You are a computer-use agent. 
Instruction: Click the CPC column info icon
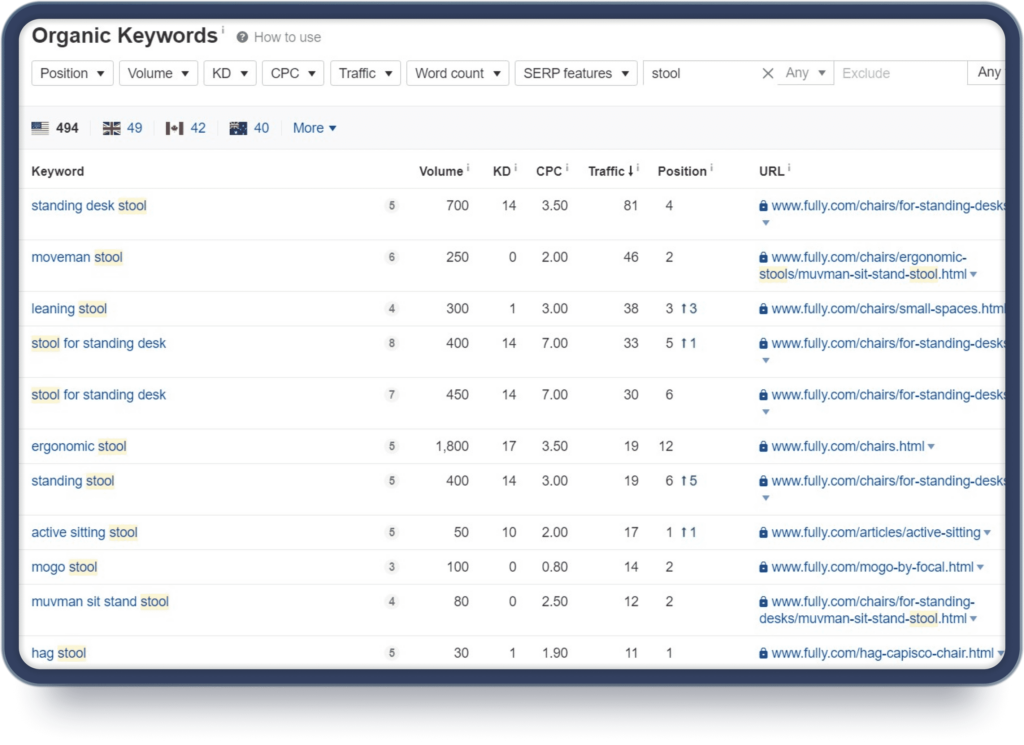click(567, 168)
